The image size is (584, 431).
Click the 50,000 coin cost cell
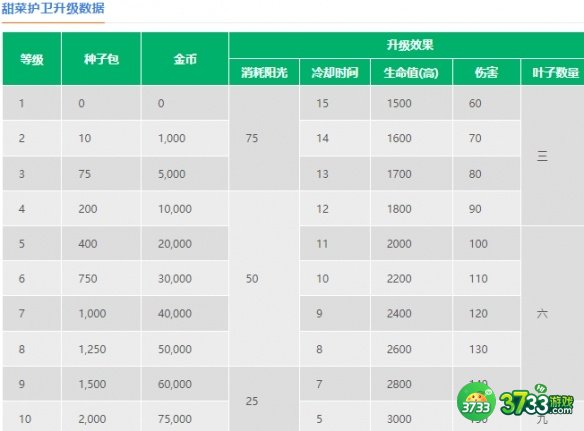pos(185,349)
